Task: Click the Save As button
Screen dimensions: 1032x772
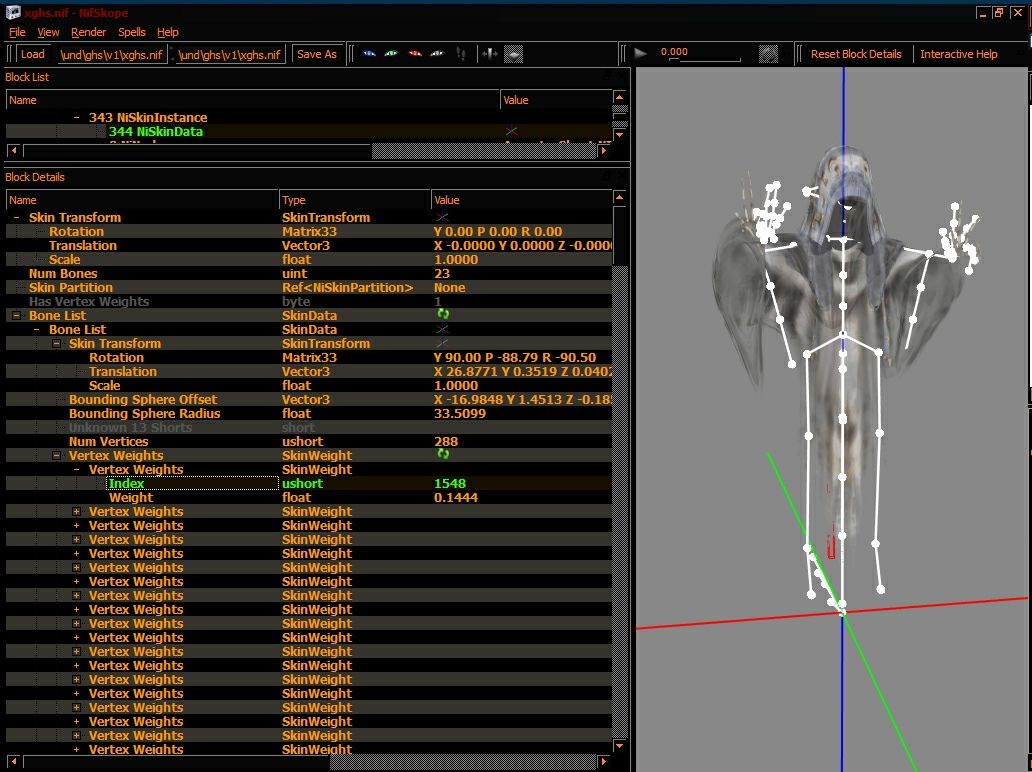Action: pos(317,54)
